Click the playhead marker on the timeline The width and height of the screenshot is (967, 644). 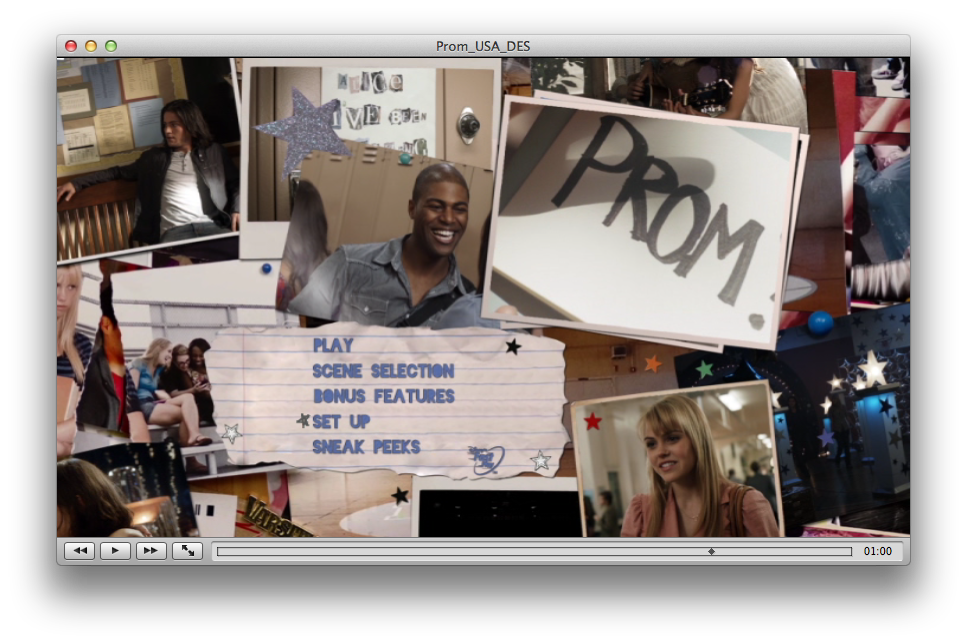(x=711, y=551)
